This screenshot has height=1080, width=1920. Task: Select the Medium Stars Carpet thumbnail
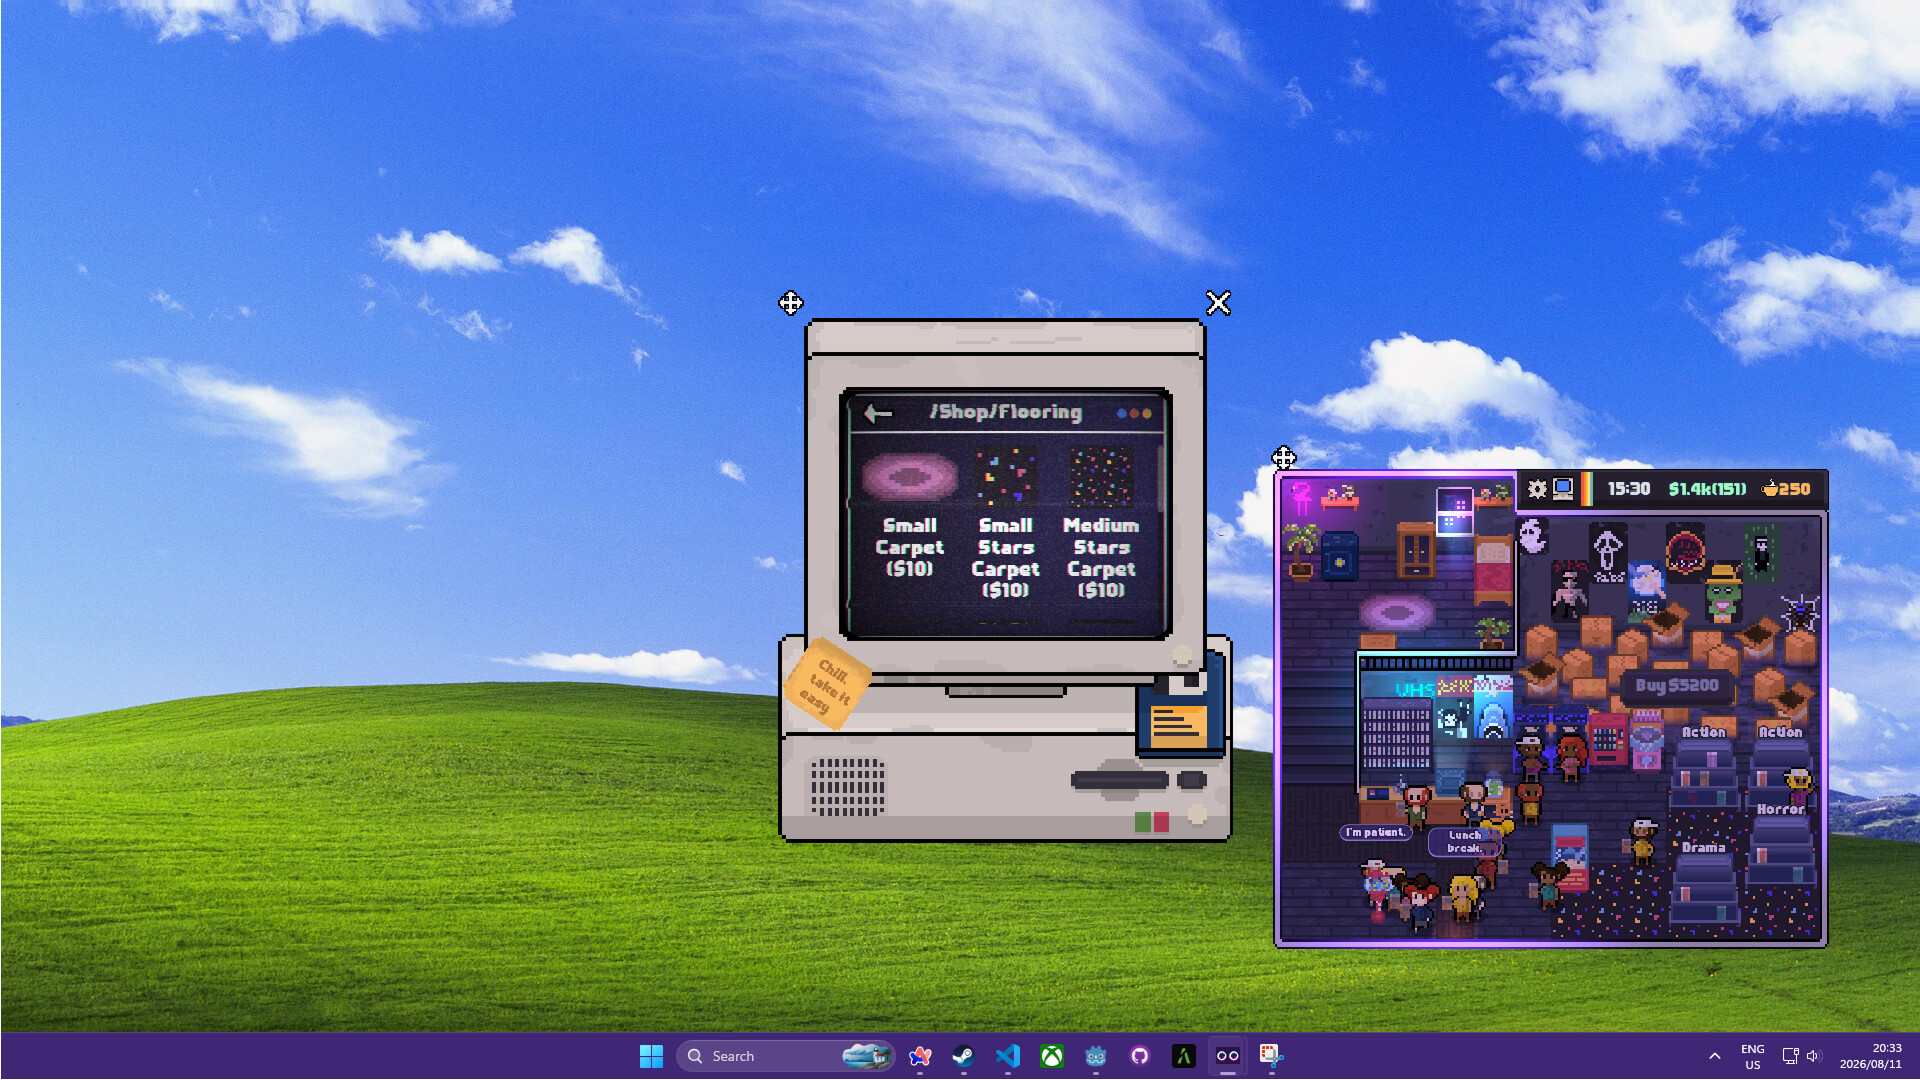(1101, 477)
